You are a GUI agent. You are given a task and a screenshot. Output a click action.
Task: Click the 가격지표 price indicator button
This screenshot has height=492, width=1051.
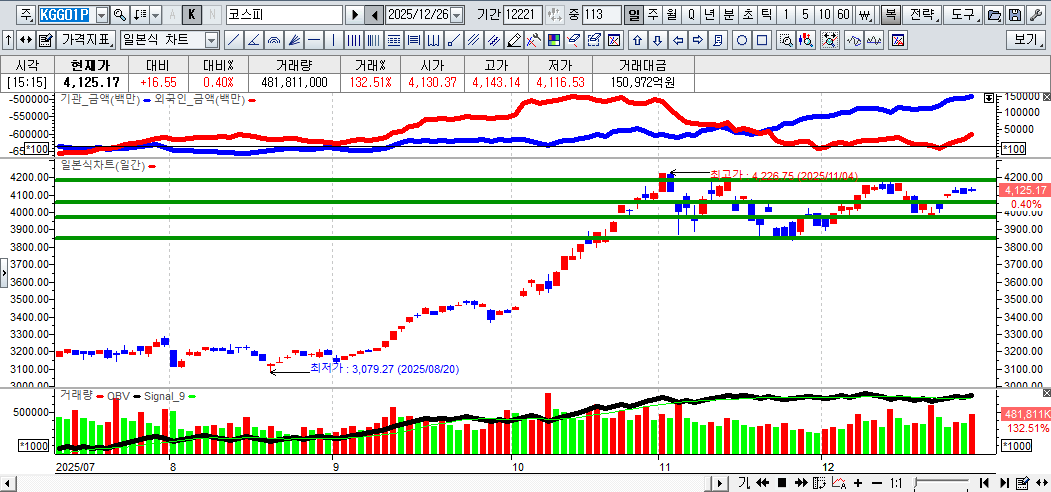pyautogui.click(x=86, y=40)
